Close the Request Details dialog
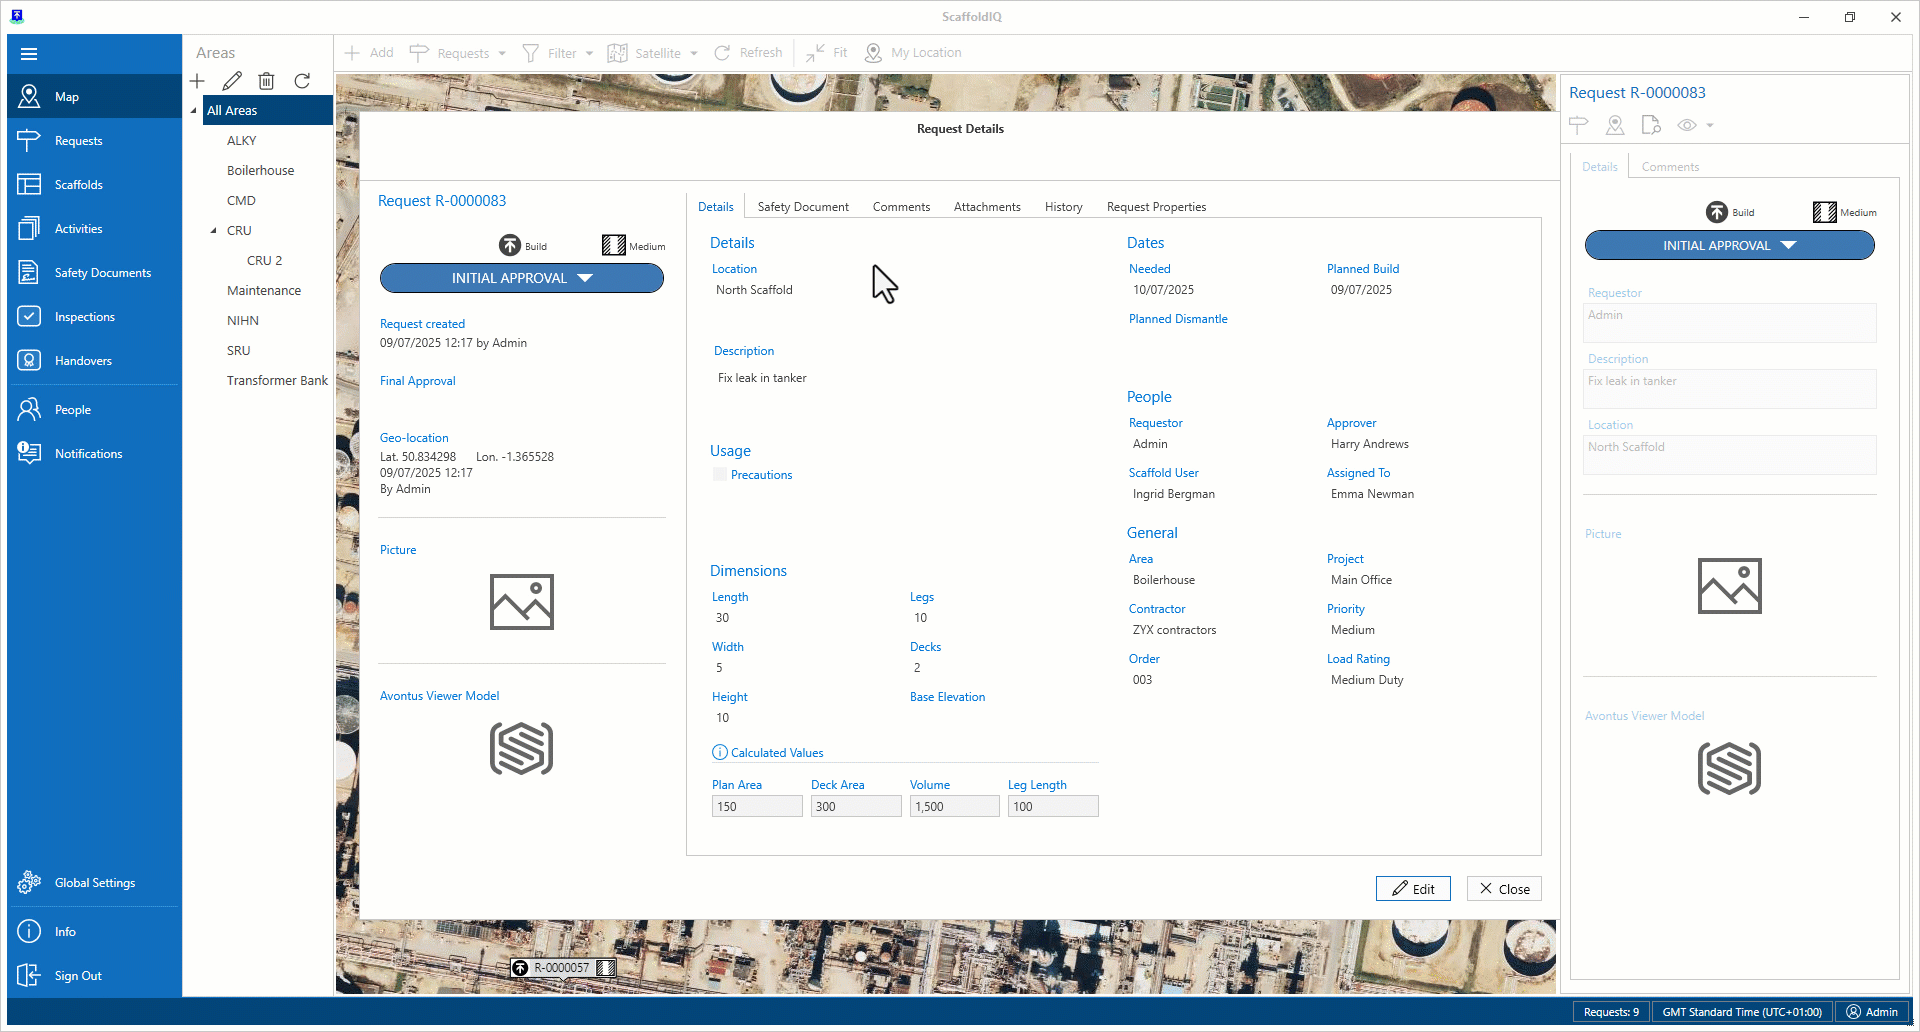The width and height of the screenshot is (1920, 1032). [1503, 889]
